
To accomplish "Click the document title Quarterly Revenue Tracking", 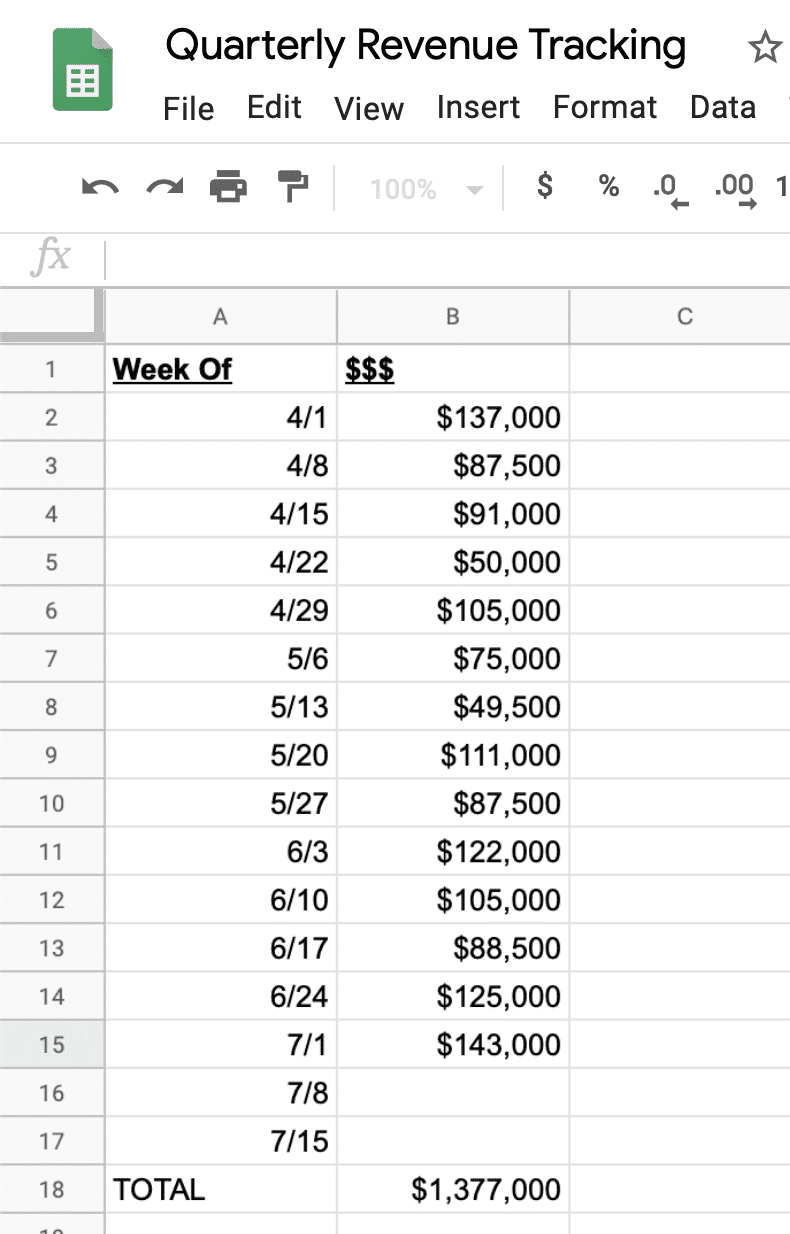I will [x=426, y=46].
